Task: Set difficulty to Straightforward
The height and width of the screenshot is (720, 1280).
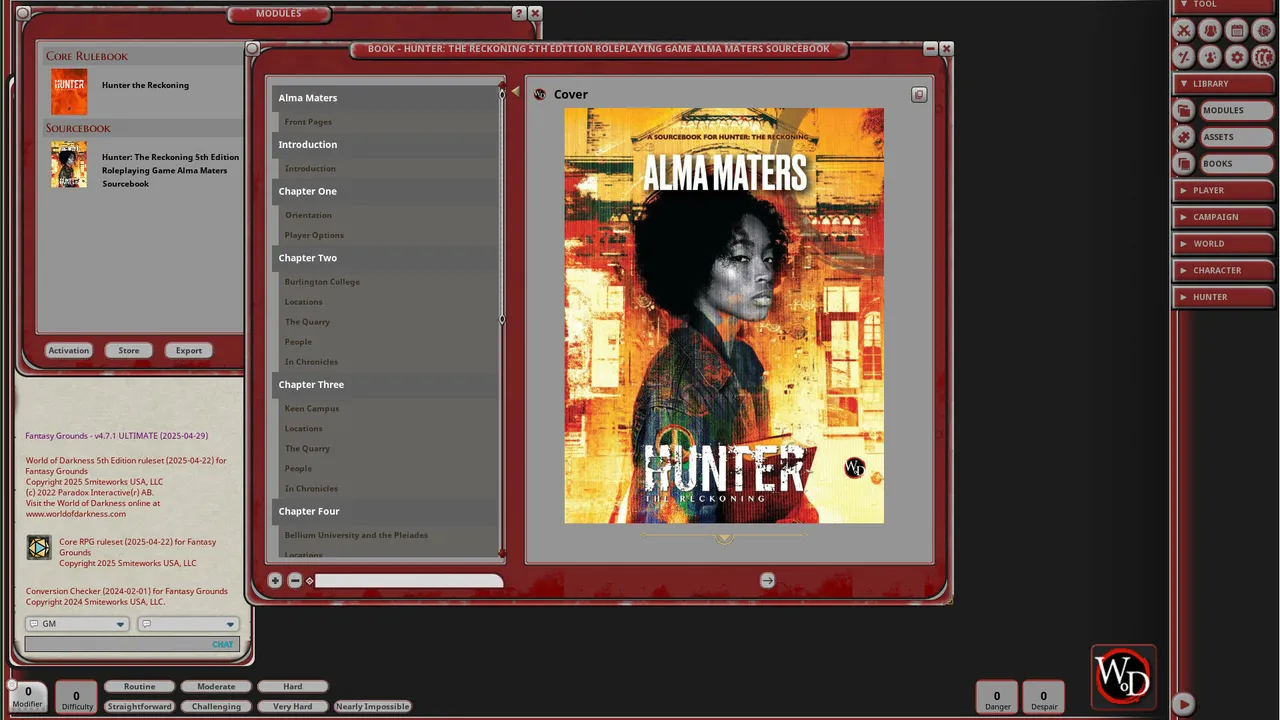Action: pos(139,707)
